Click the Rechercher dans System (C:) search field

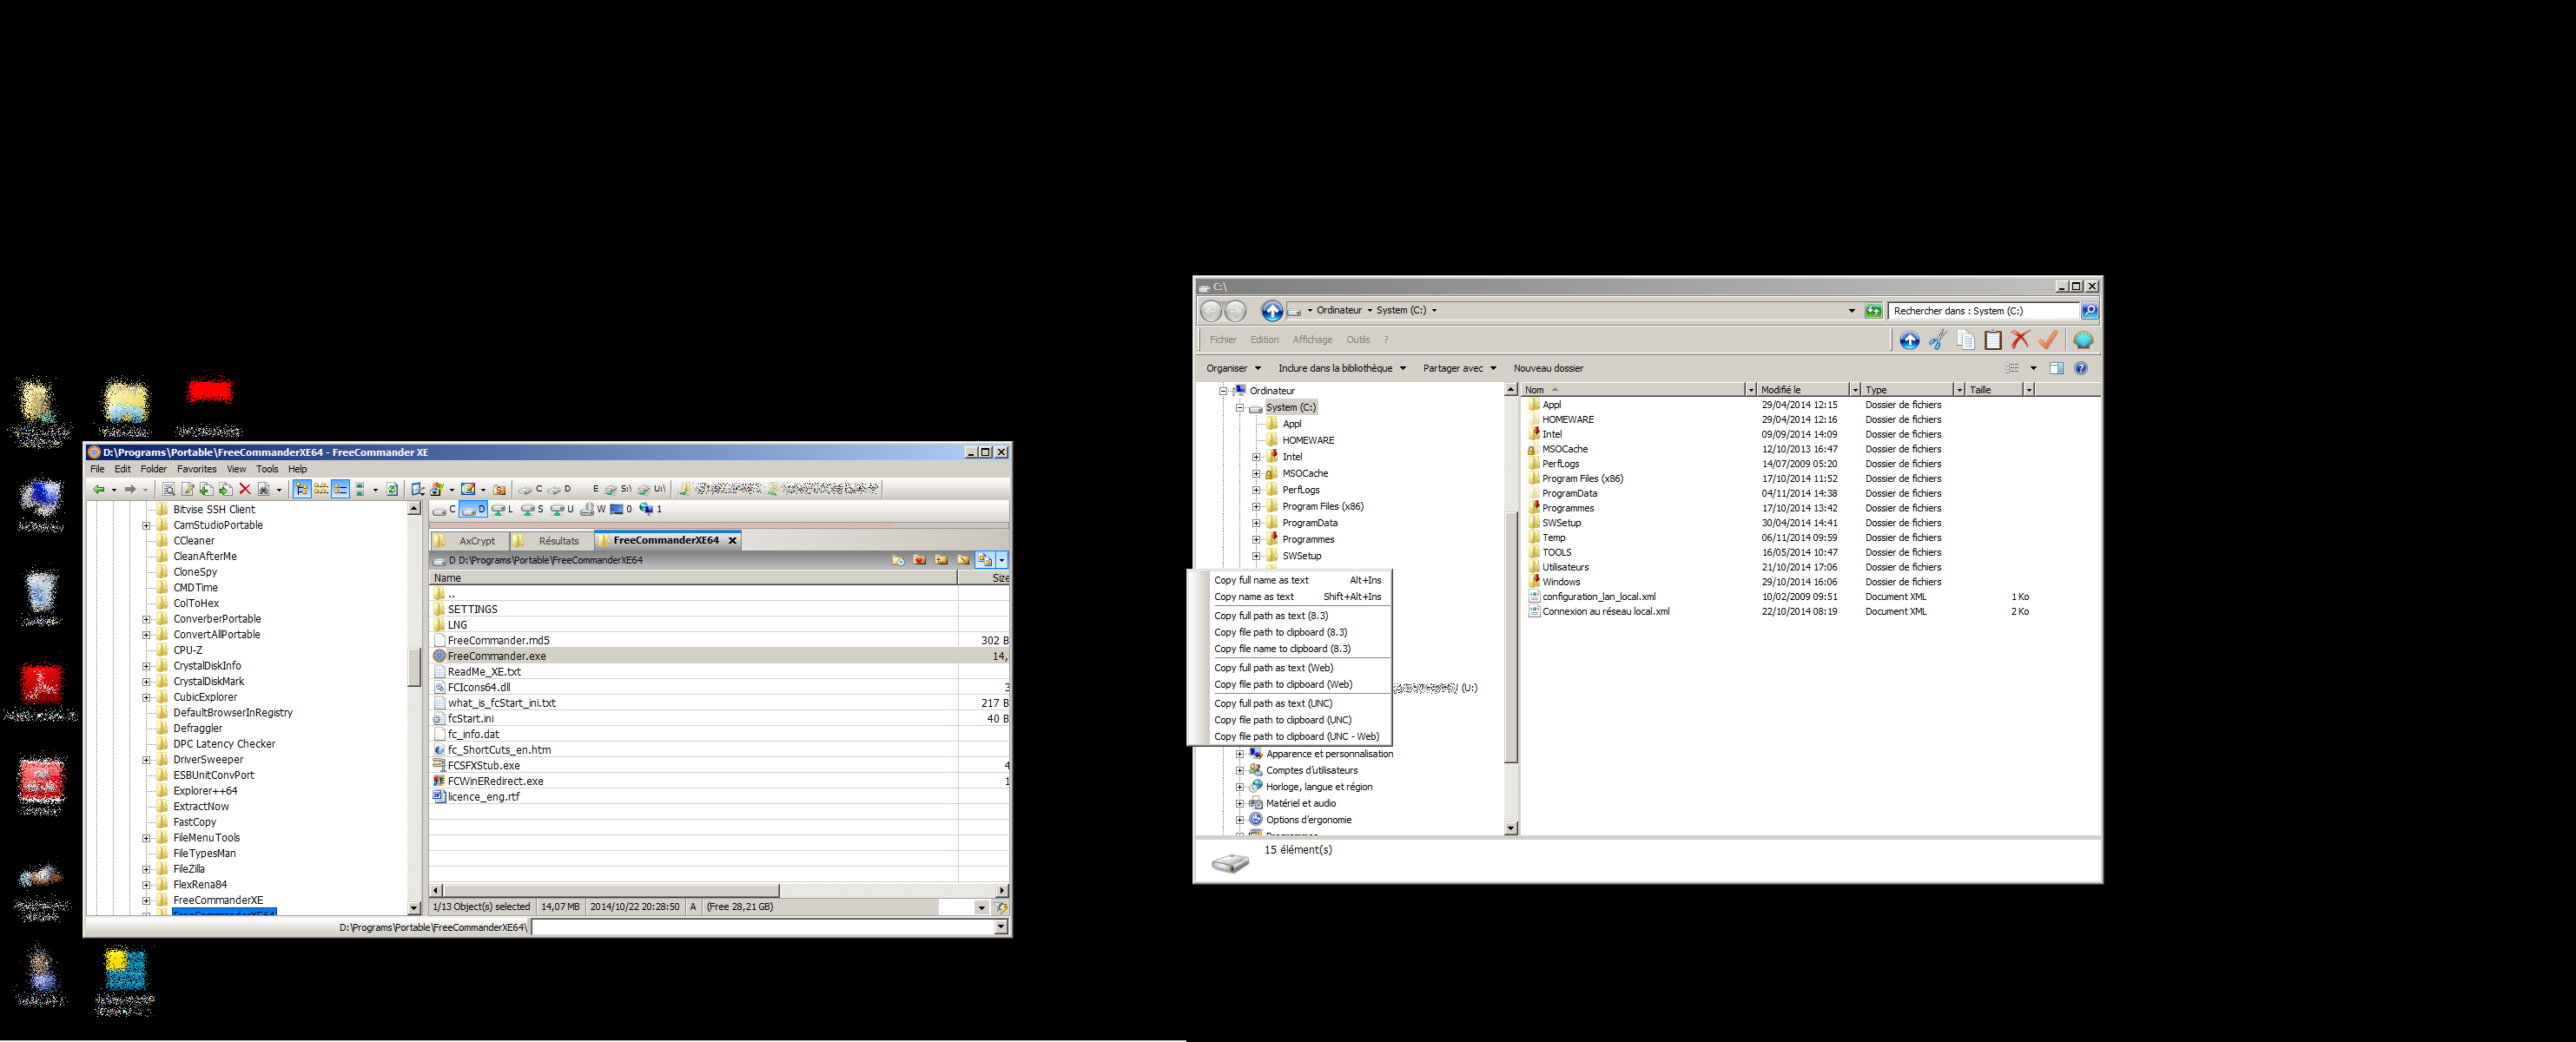click(1984, 311)
